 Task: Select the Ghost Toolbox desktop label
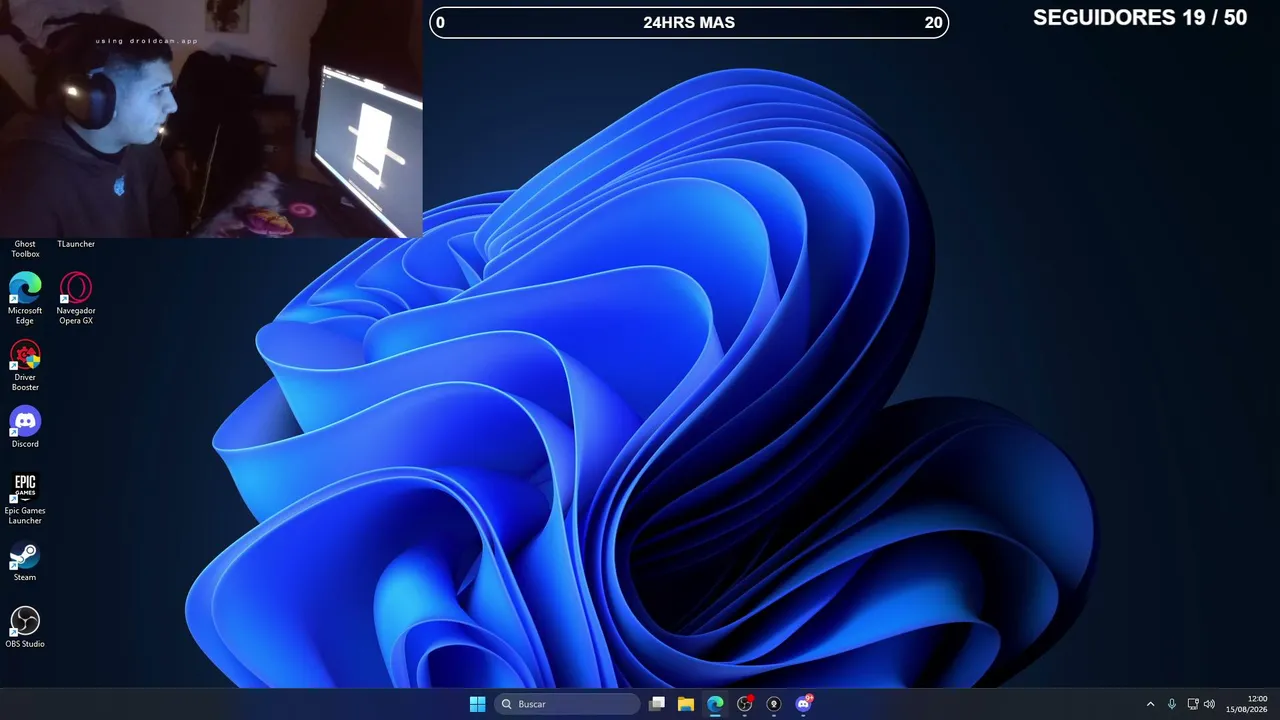point(25,249)
